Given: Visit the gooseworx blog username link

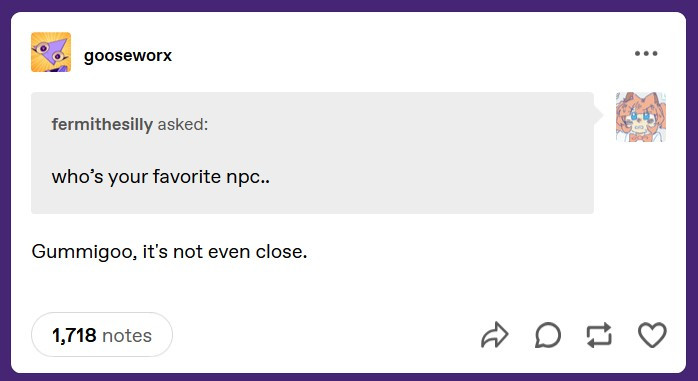Looking at the screenshot, I should point(128,55).
